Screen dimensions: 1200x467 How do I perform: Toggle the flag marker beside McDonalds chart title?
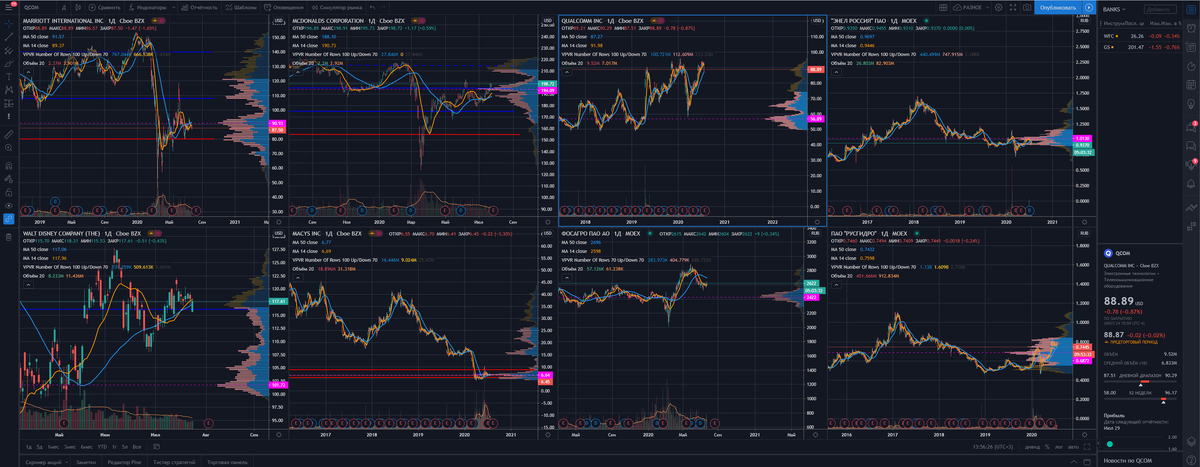click(418, 20)
